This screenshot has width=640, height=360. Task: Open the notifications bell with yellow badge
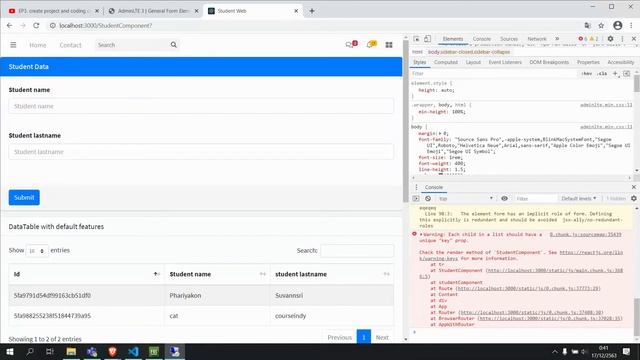[x=371, y=44]
